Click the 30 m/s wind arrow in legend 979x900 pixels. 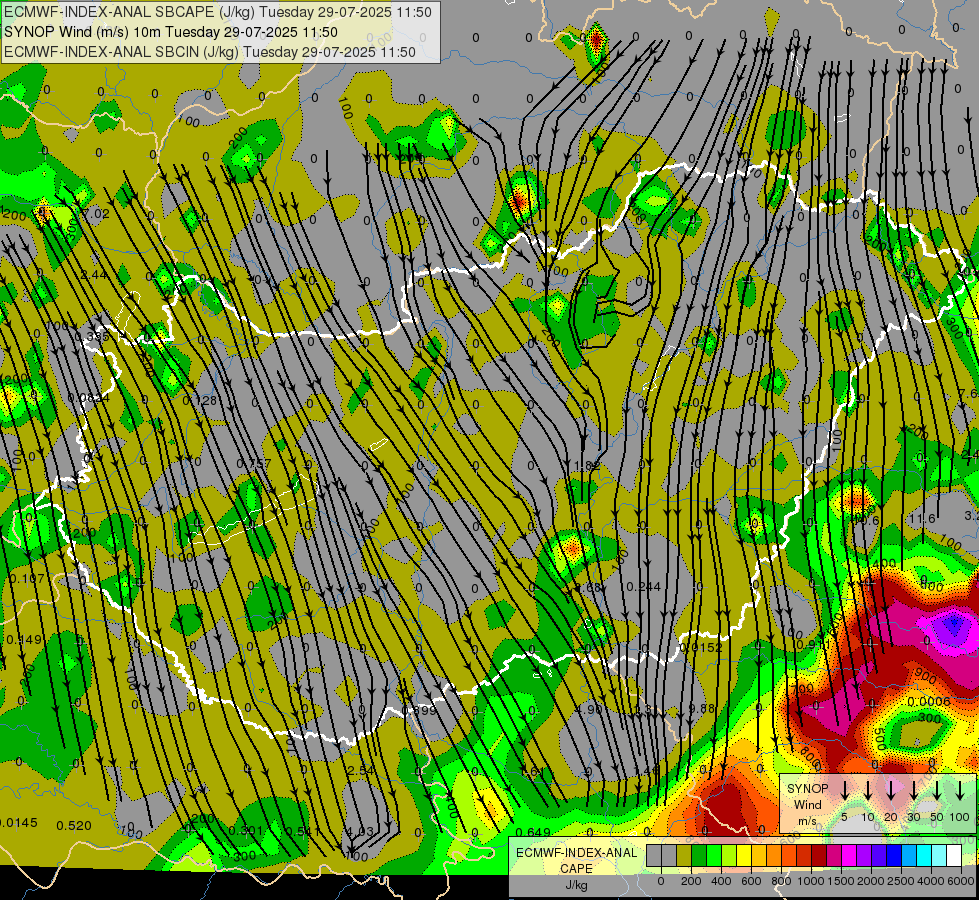(x=914, y=791)
